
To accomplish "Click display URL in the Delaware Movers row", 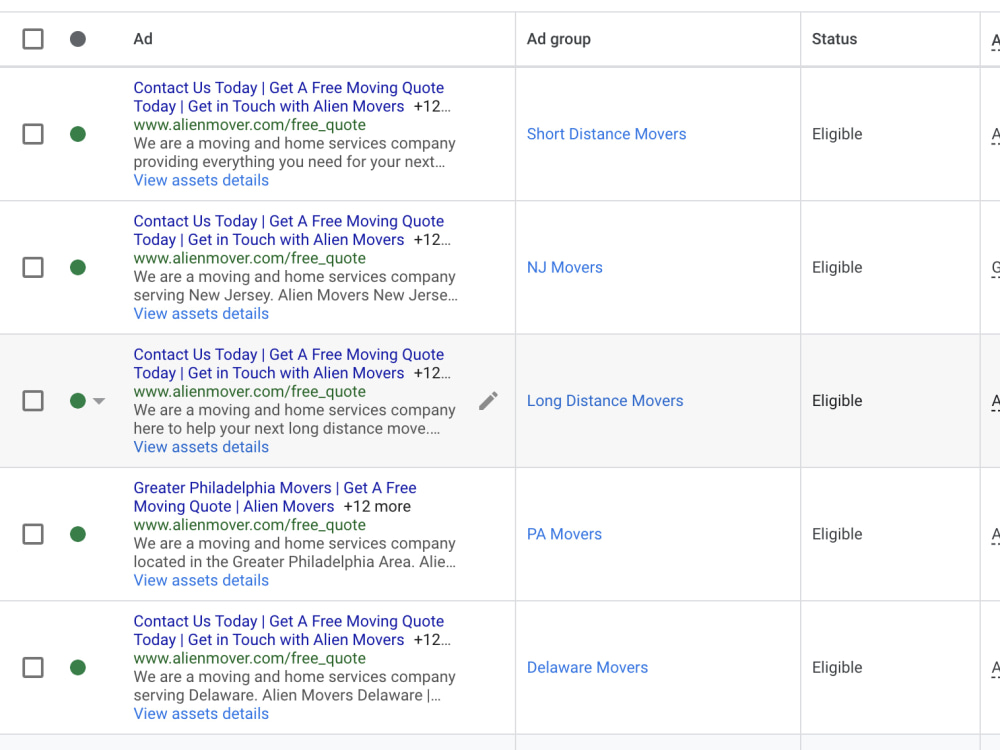I will [x=249, y=658].
